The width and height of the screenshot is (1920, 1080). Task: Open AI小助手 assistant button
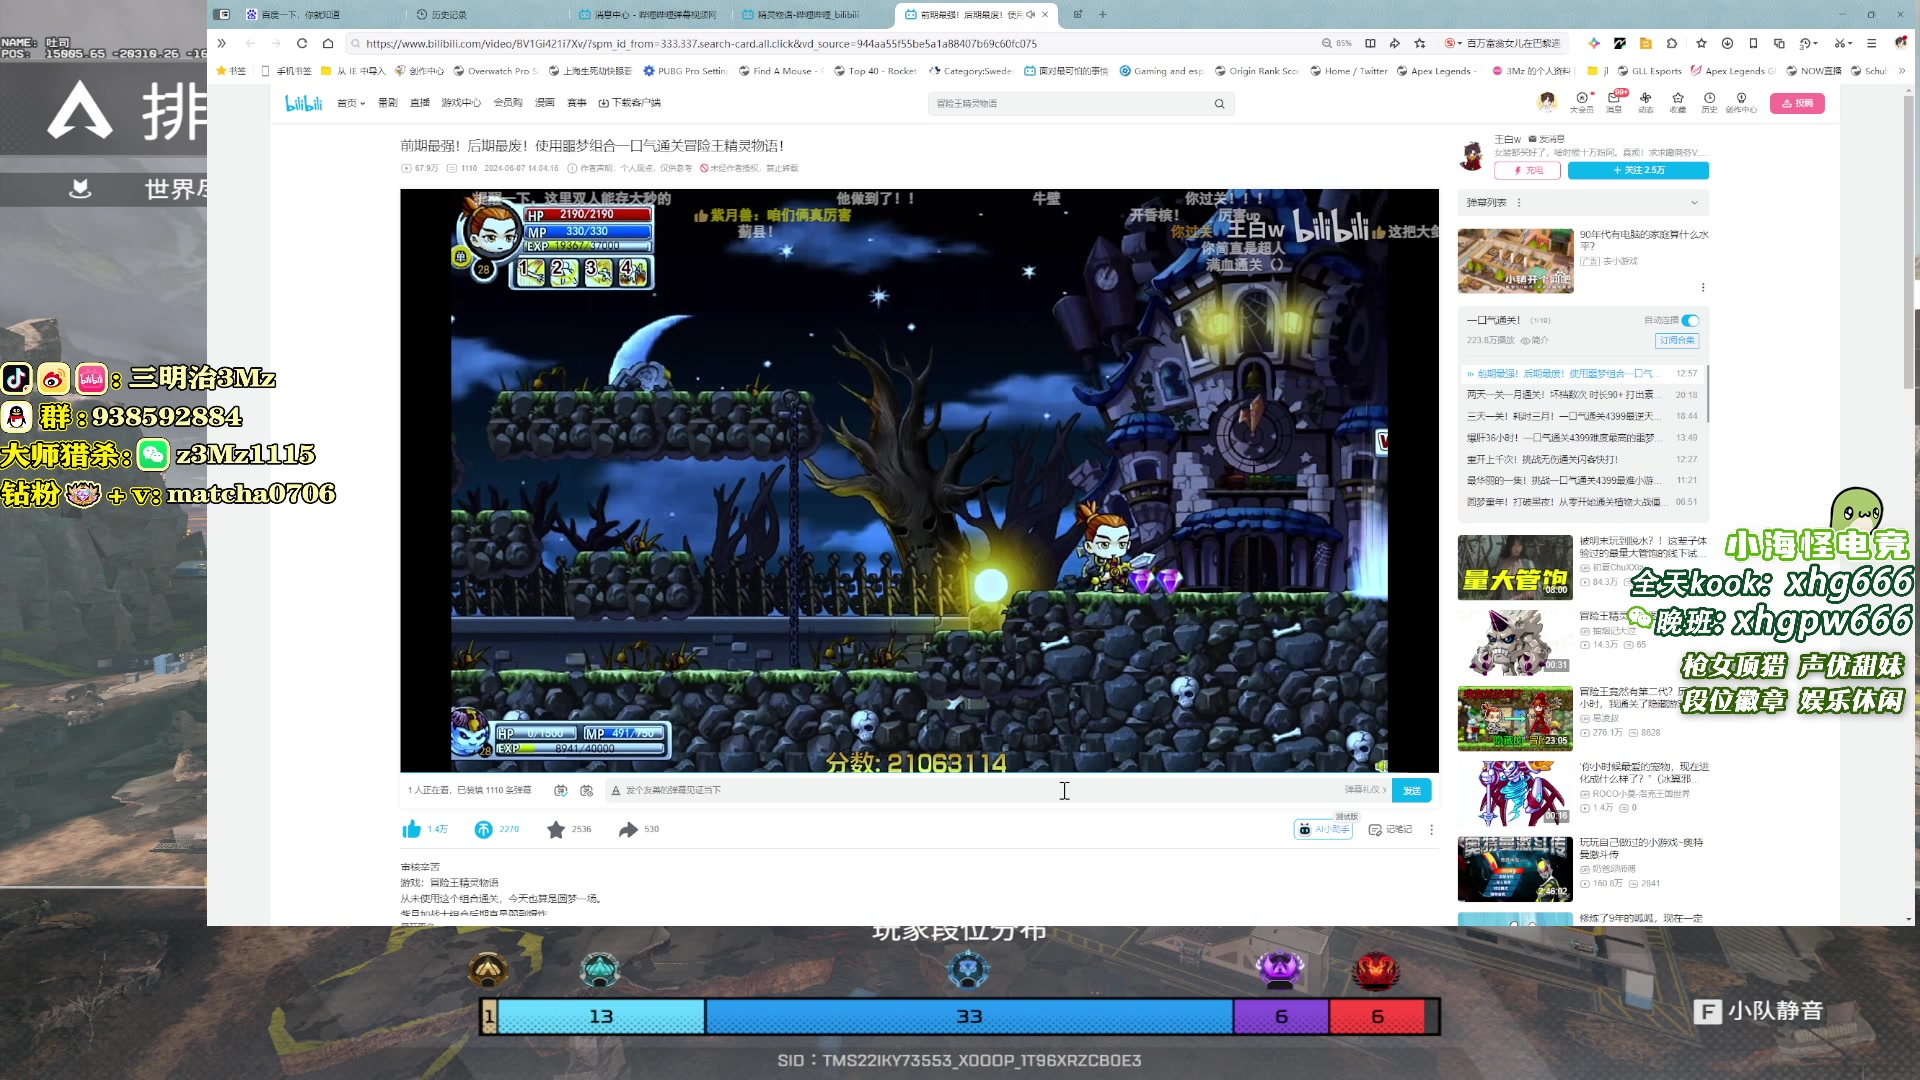[1323, 829]
